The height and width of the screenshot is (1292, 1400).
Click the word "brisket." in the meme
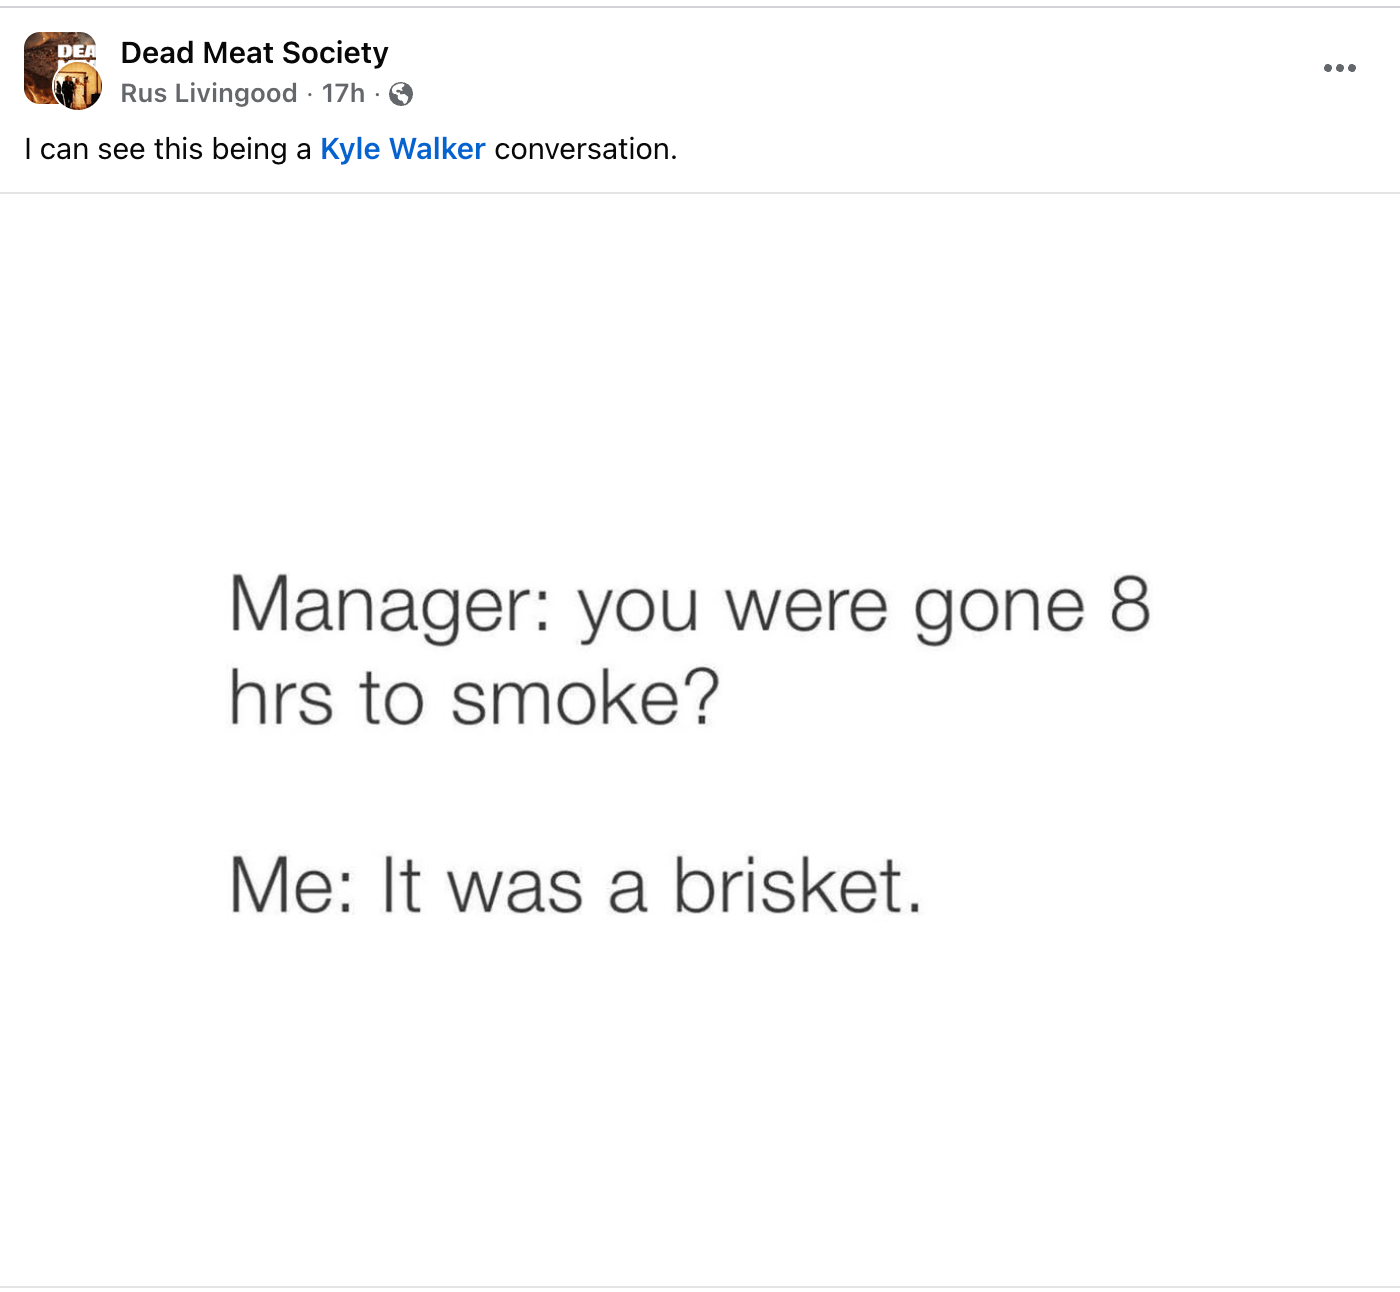coord(797,886)
